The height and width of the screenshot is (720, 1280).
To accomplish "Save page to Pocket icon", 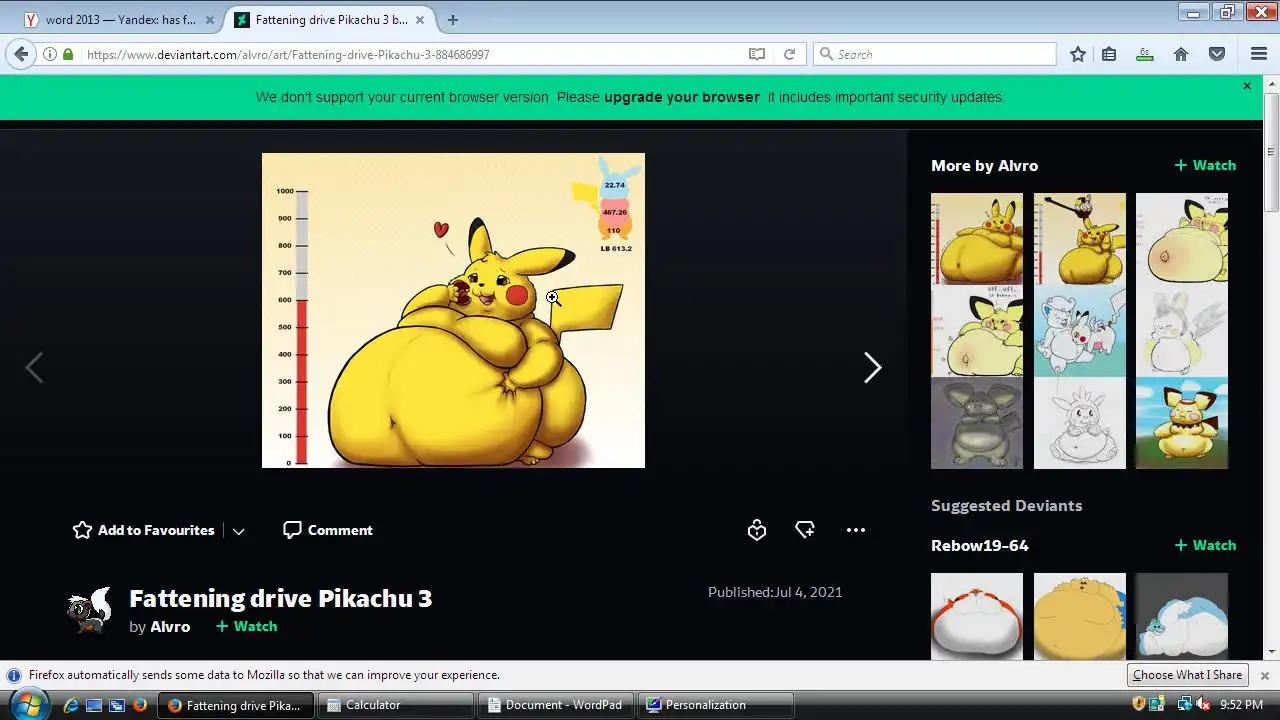I will click(x=1217, y=55).
